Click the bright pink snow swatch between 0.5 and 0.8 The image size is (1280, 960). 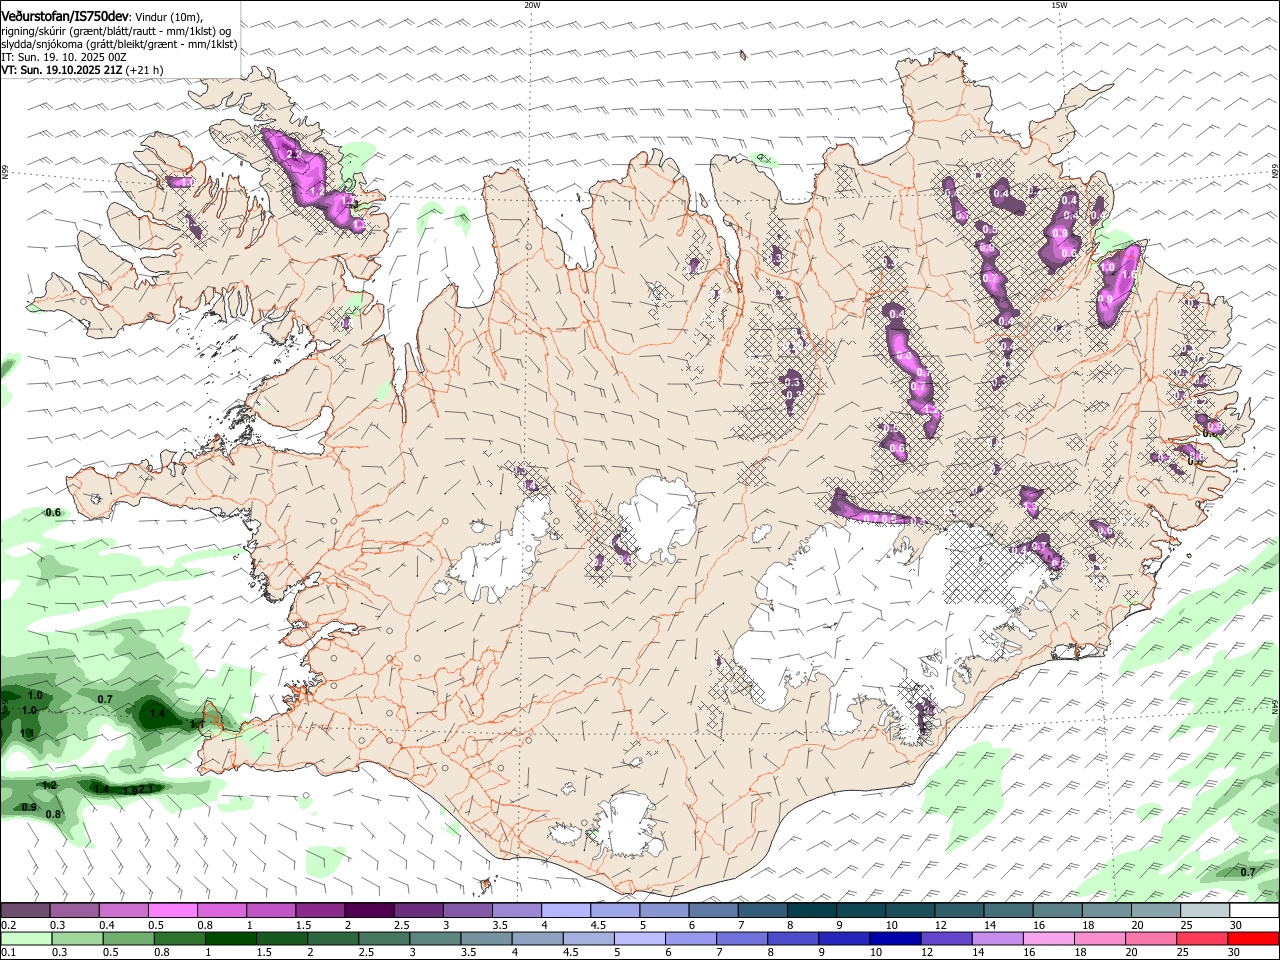(172, 910)
